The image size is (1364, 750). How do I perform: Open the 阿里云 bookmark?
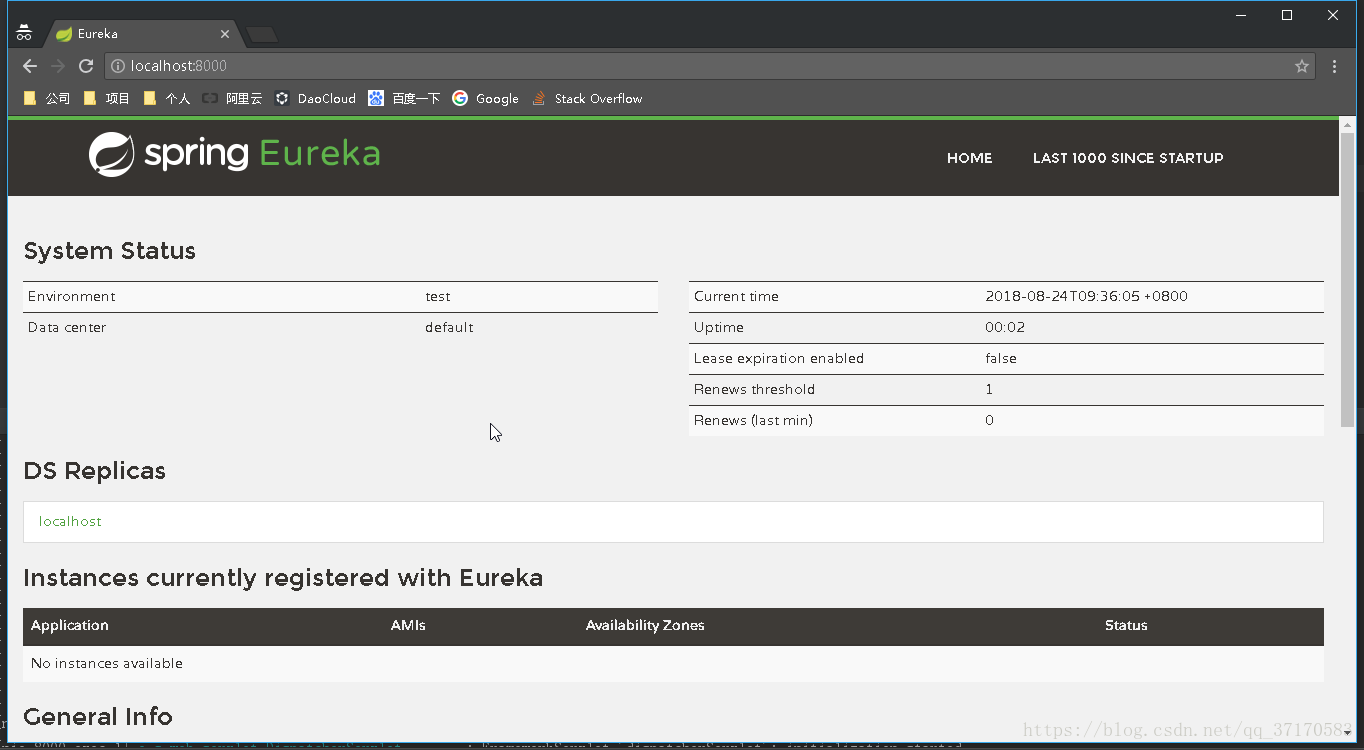click(232, 98)
